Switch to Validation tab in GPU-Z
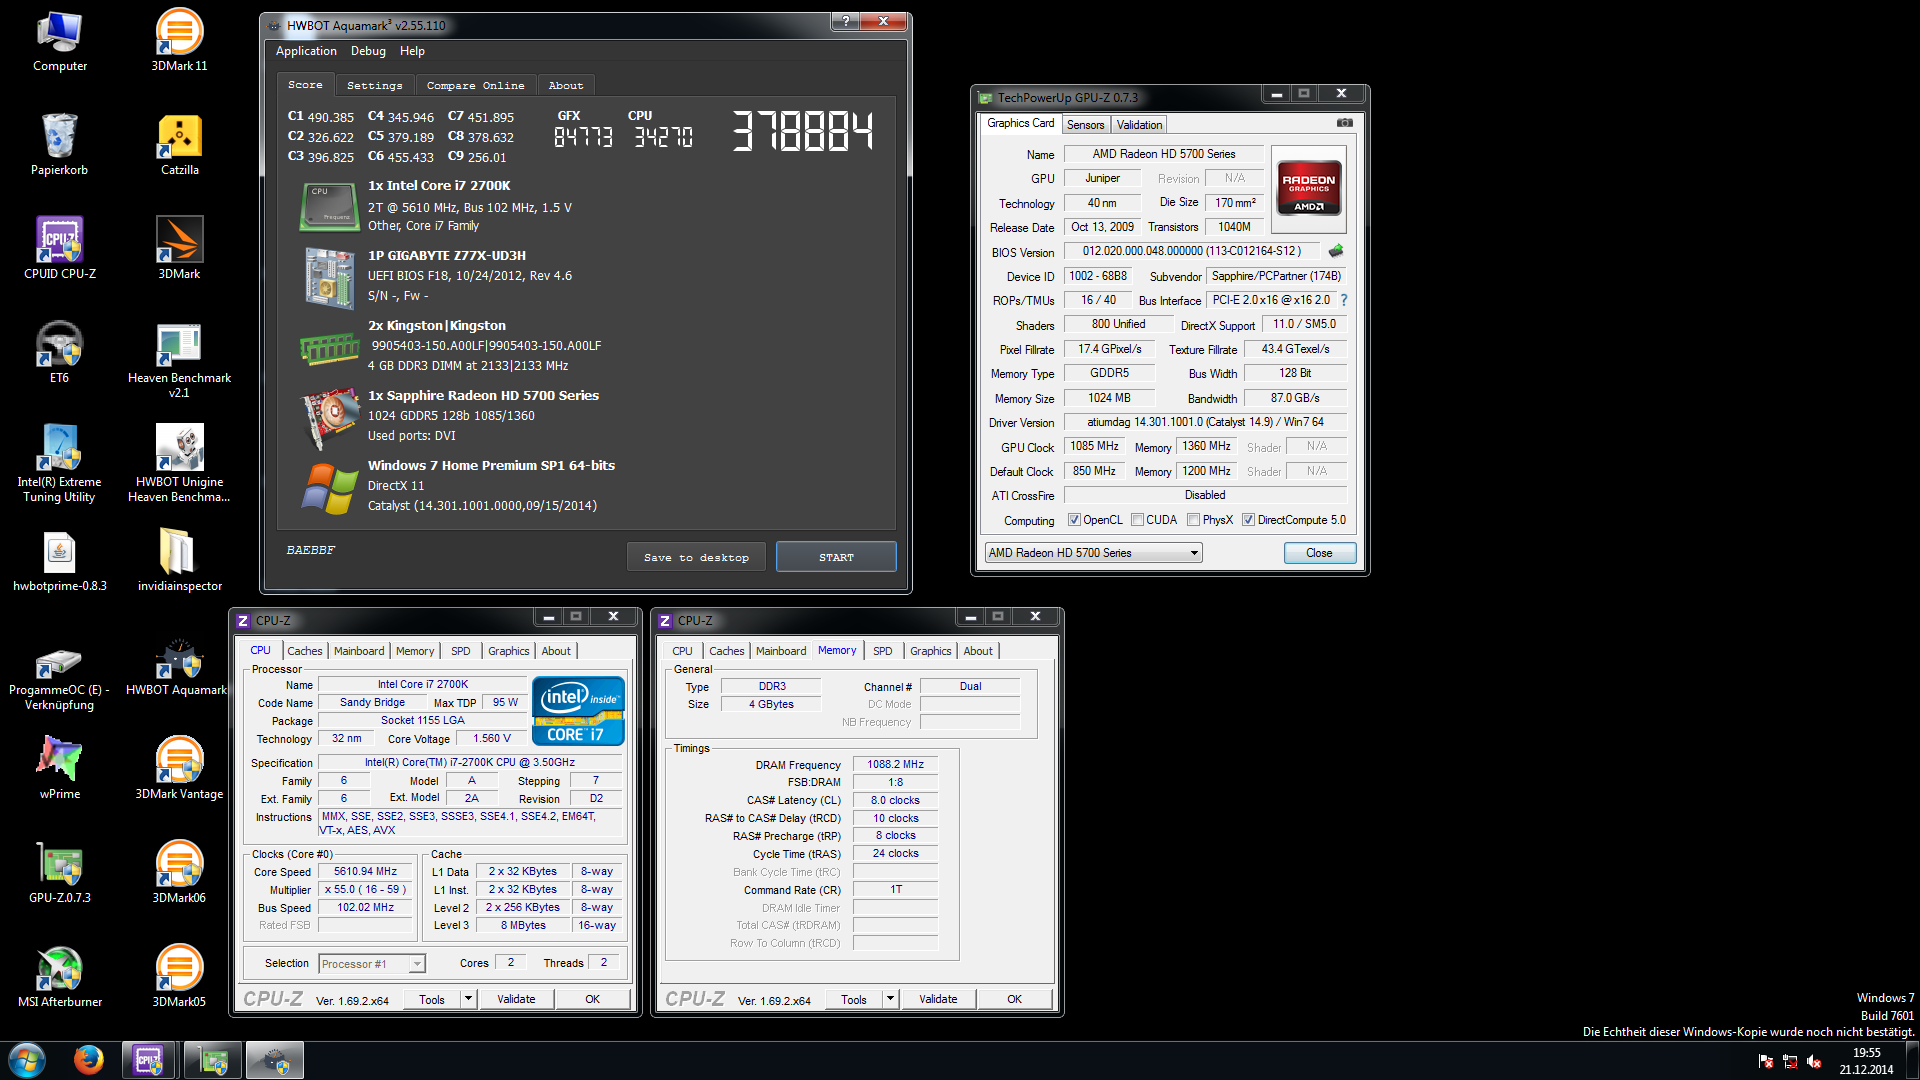Viewport: 1920px width, 1080px height. point(1139,125)
